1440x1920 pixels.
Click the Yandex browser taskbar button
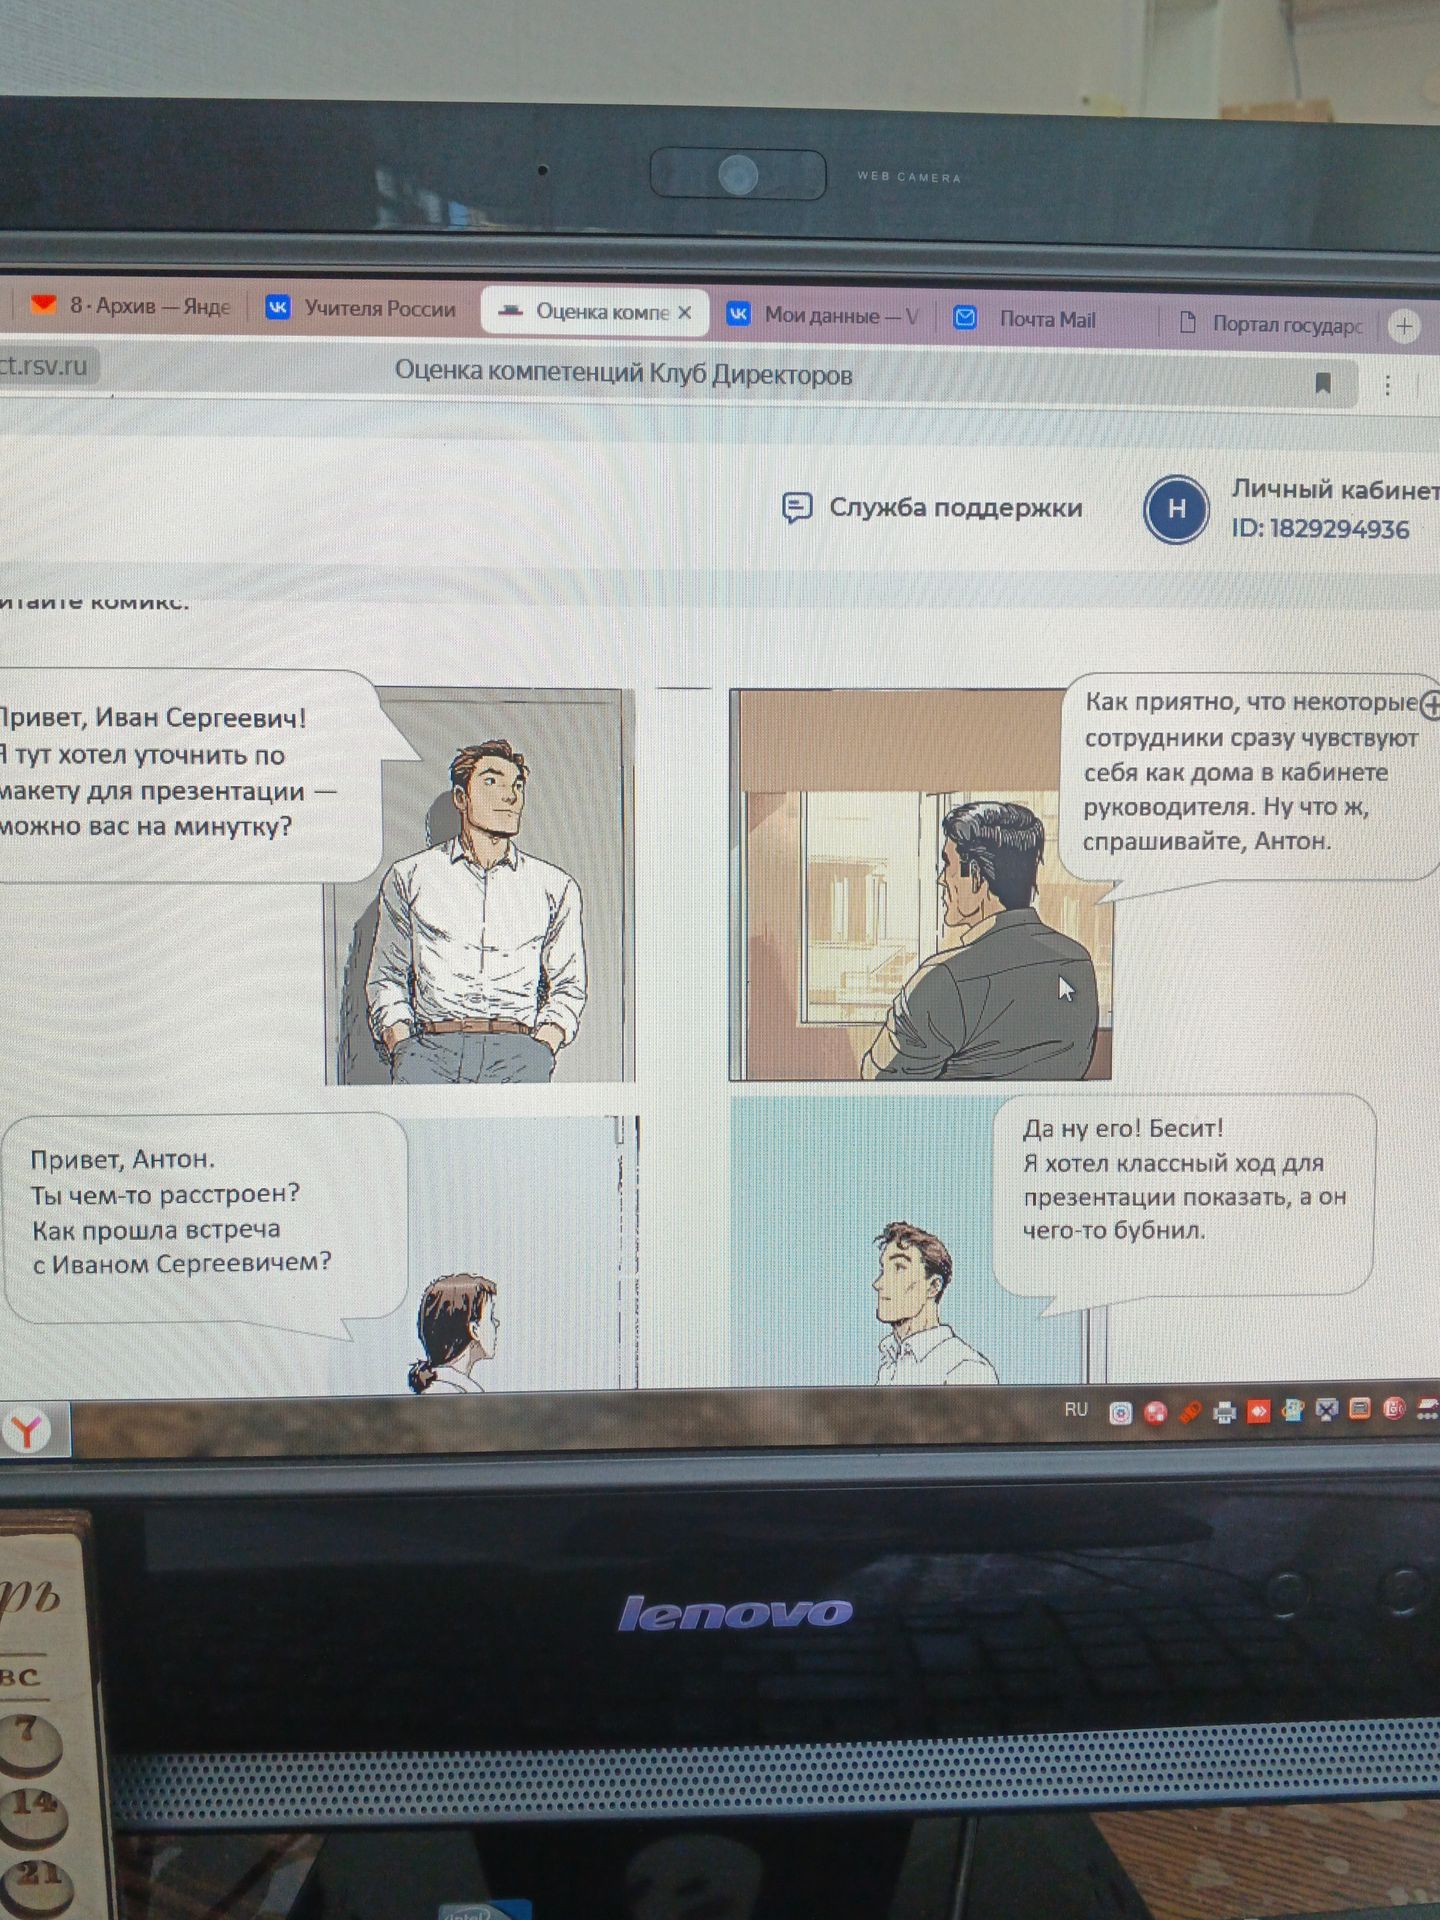[x=28, y=1430]
